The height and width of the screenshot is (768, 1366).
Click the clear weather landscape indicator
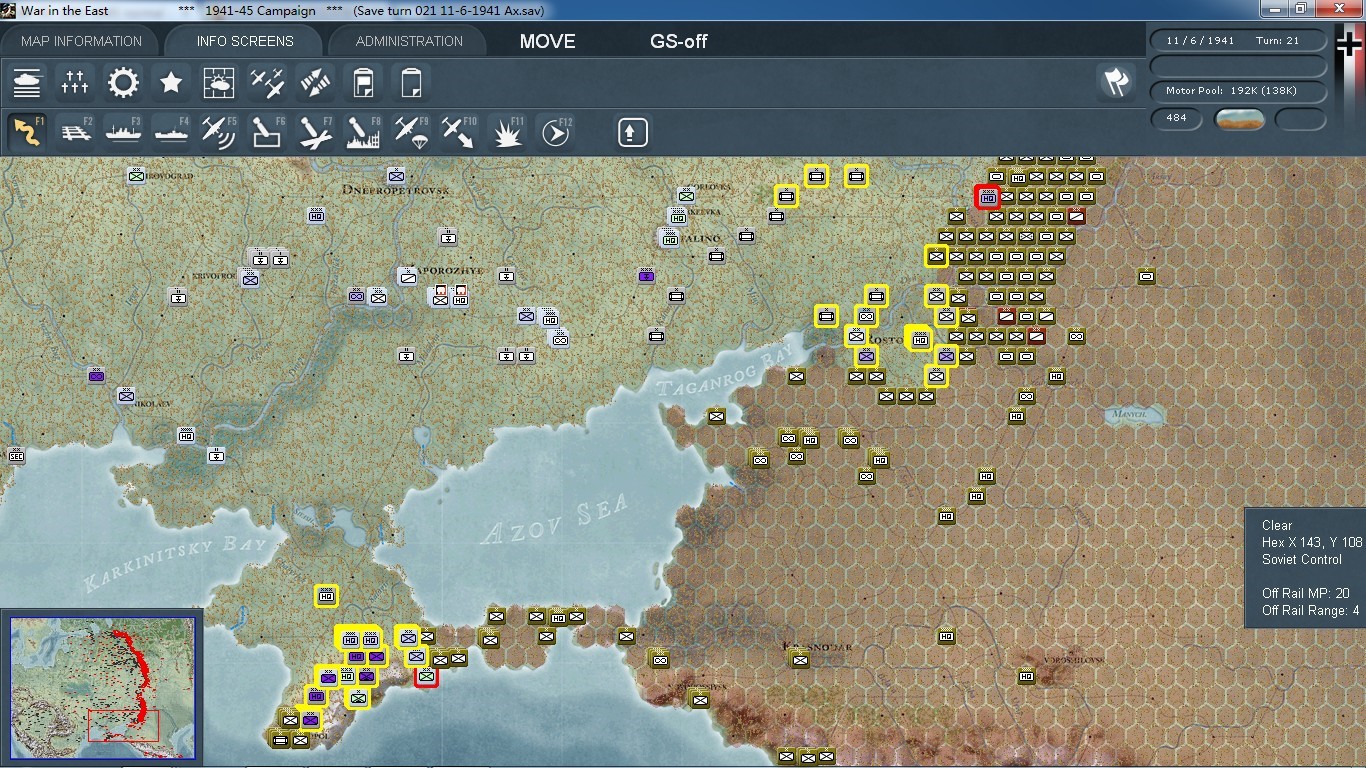pyautogui.click(x=1239, y=119)
